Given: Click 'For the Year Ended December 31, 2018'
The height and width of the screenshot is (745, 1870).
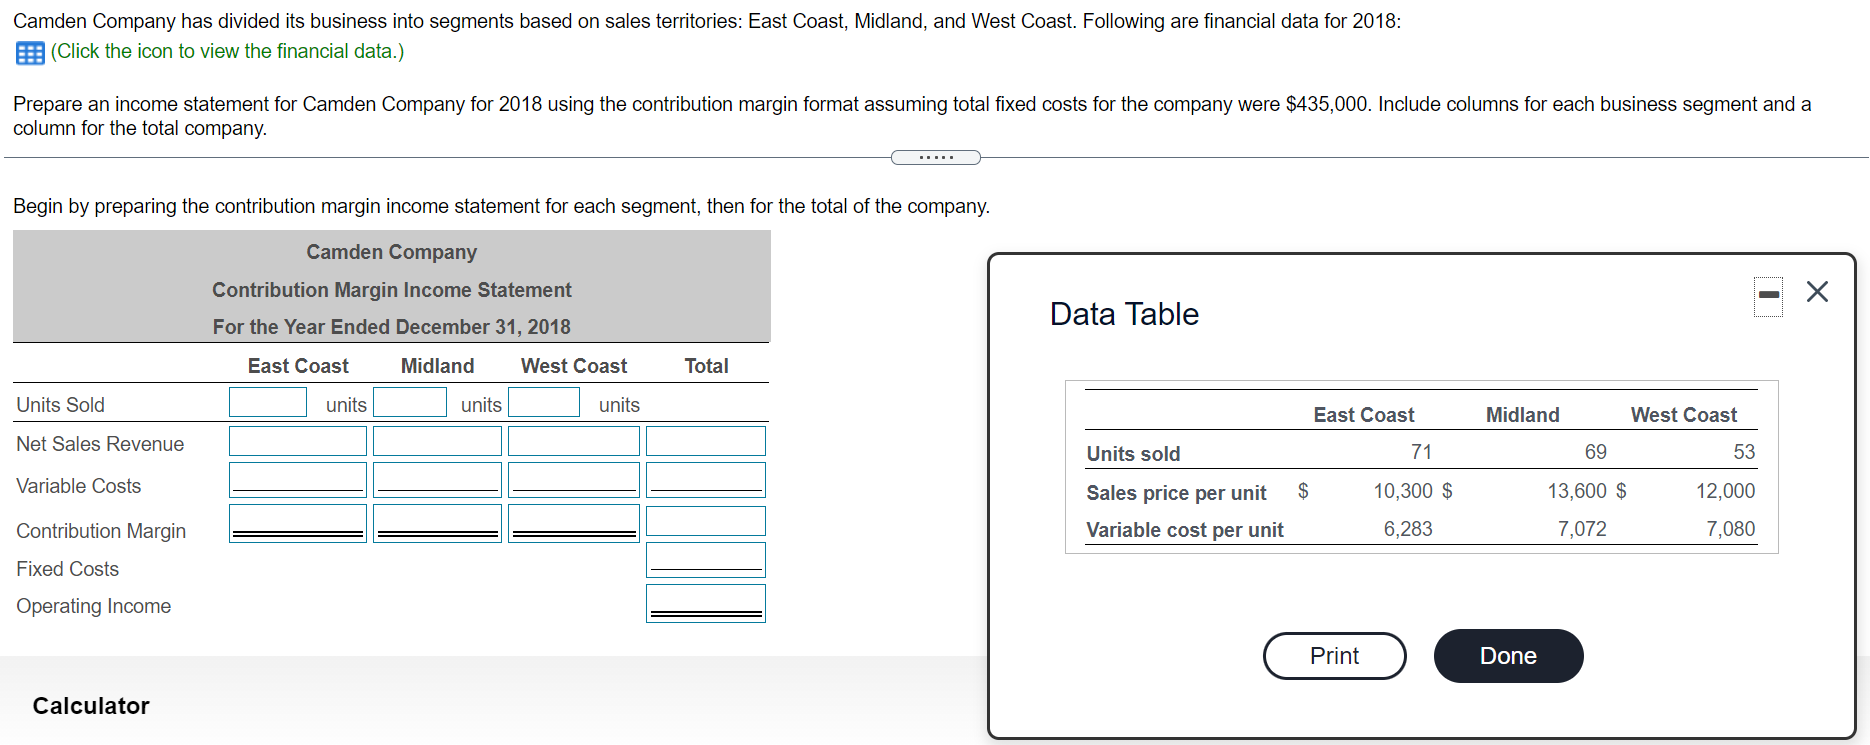Looking at the screenshot, I should 392,327.
